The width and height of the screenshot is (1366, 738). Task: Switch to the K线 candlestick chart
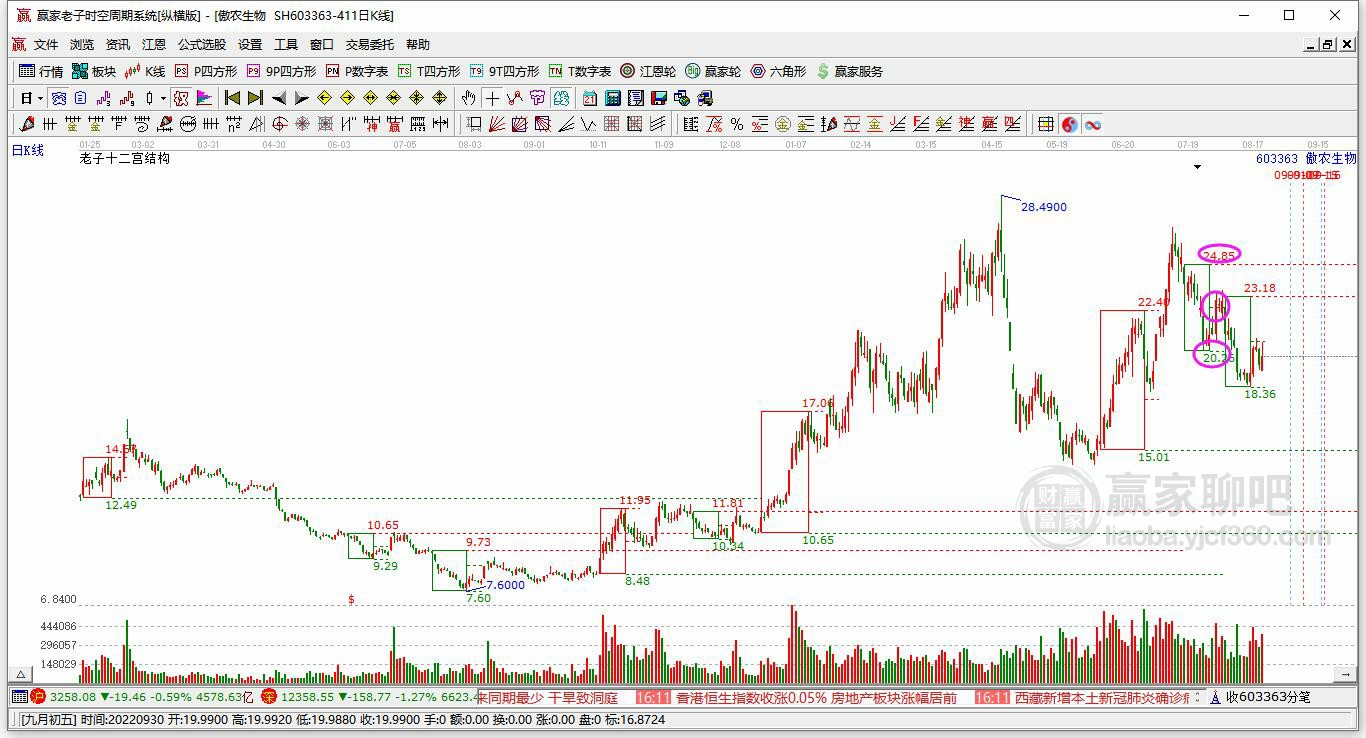click(144, 71)
